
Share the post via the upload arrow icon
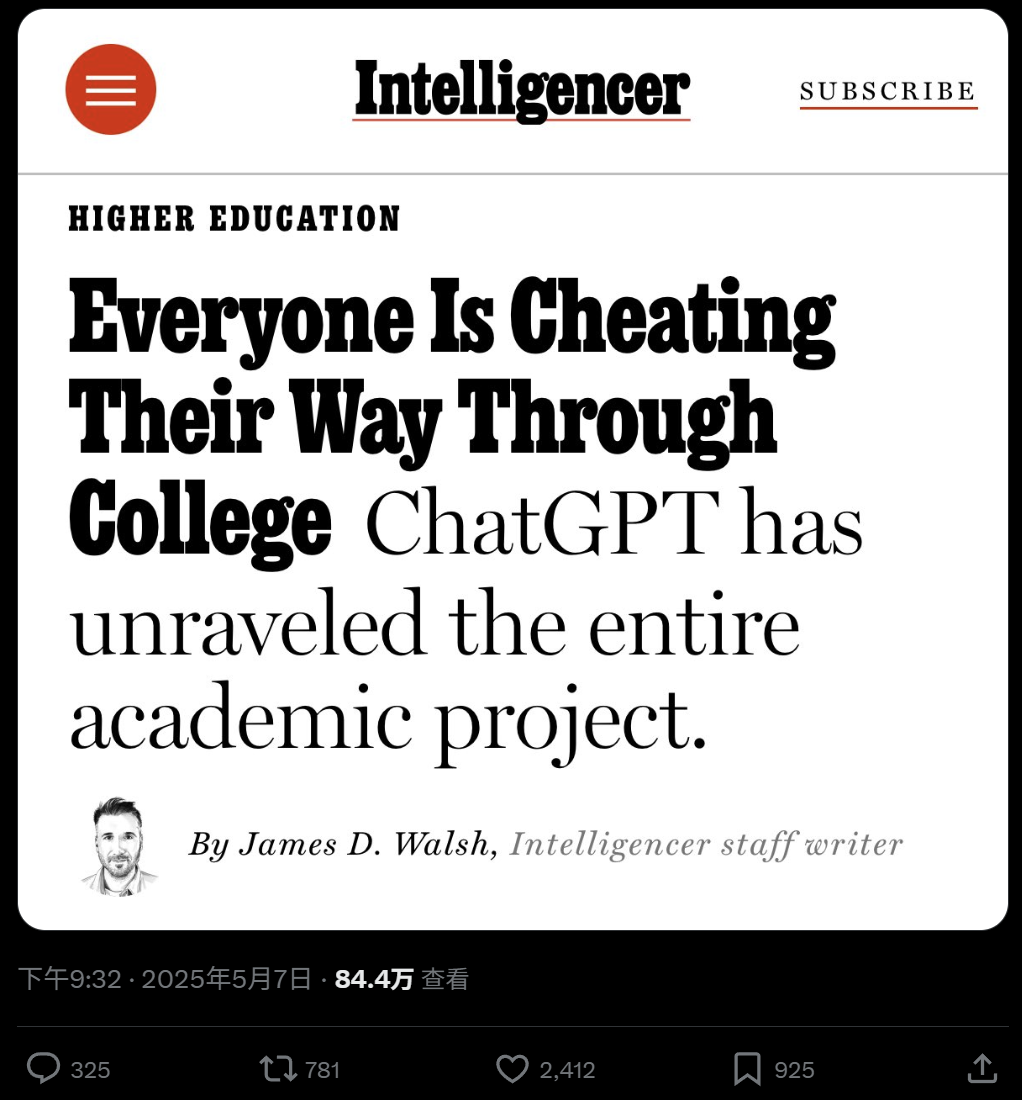982,1069
